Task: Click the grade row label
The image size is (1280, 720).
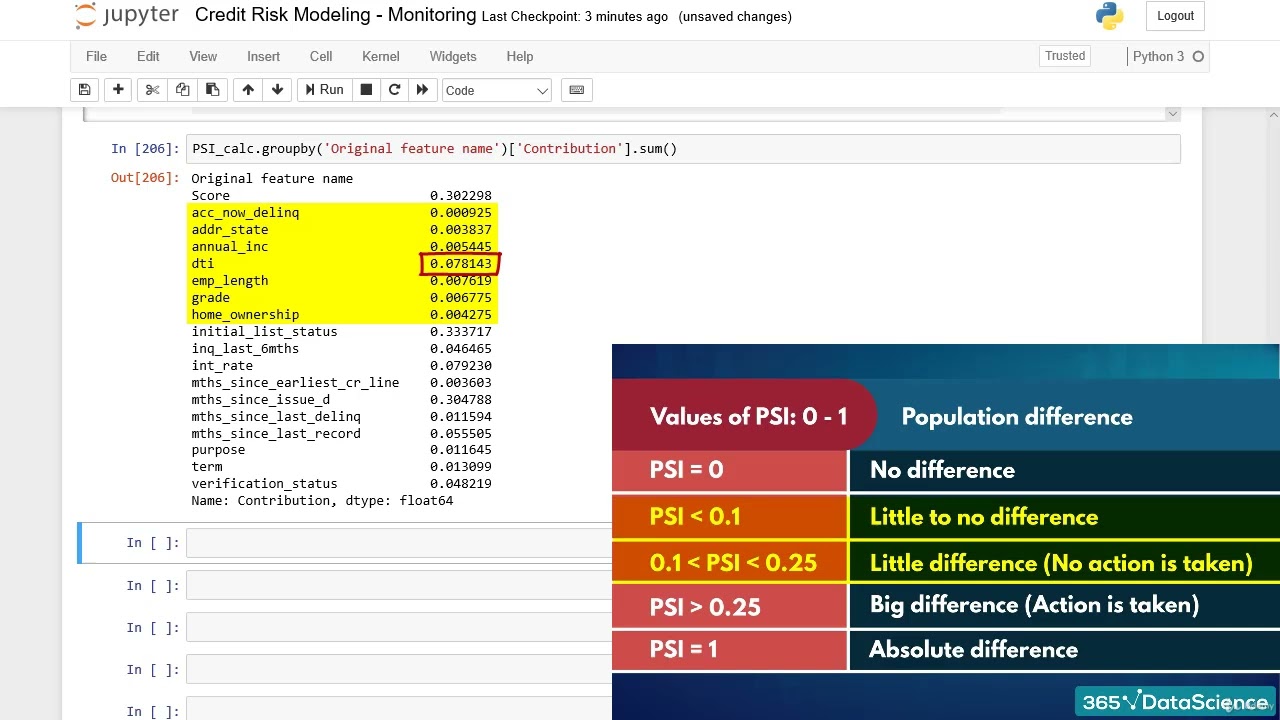Action: click(211, 298)
